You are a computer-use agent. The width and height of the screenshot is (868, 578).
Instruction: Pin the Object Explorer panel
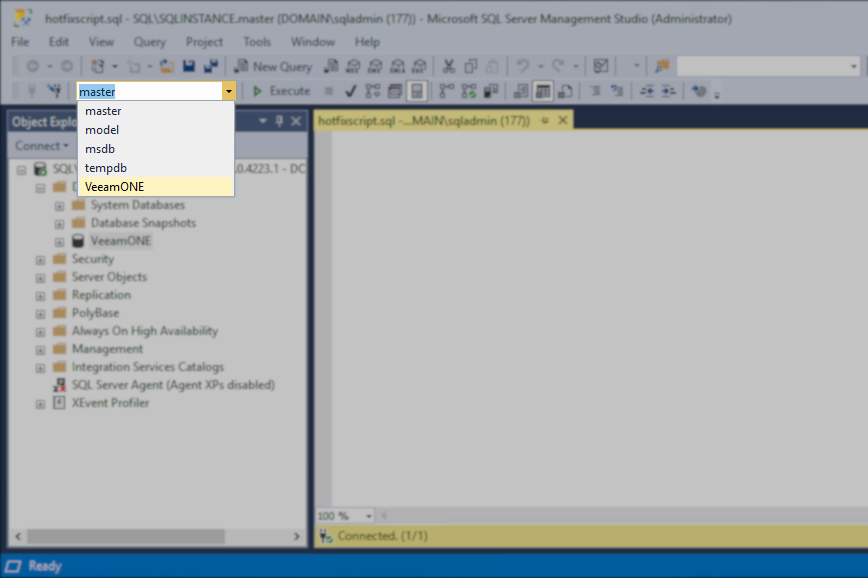(x=280, y=121)
